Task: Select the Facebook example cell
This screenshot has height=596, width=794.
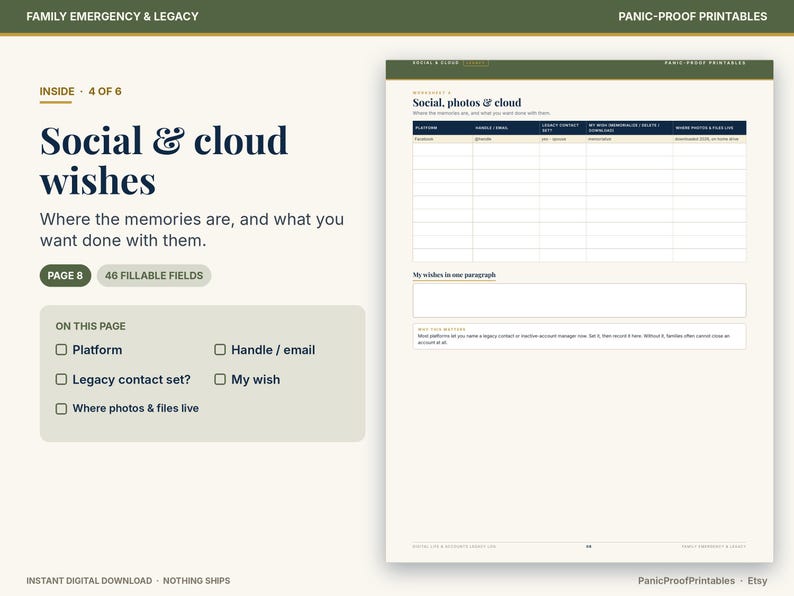Action: [443, 139]
